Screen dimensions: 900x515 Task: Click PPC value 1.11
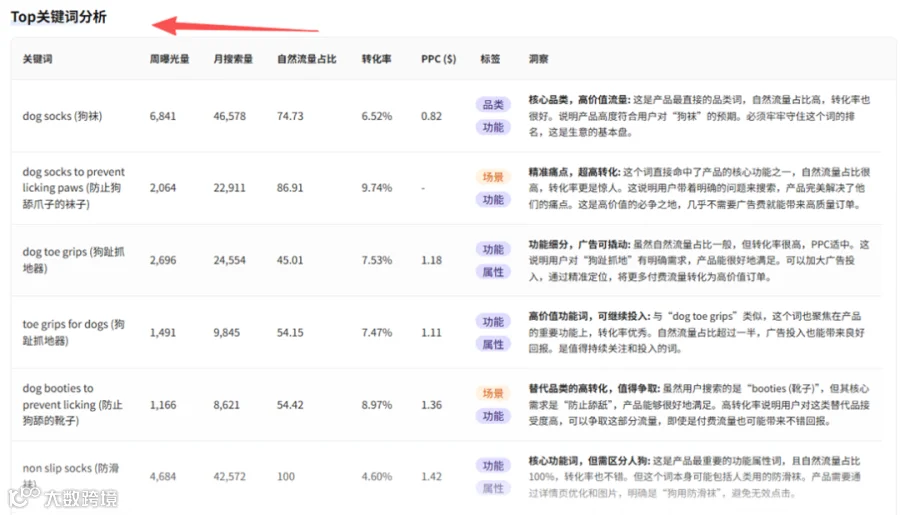[431, 332]
